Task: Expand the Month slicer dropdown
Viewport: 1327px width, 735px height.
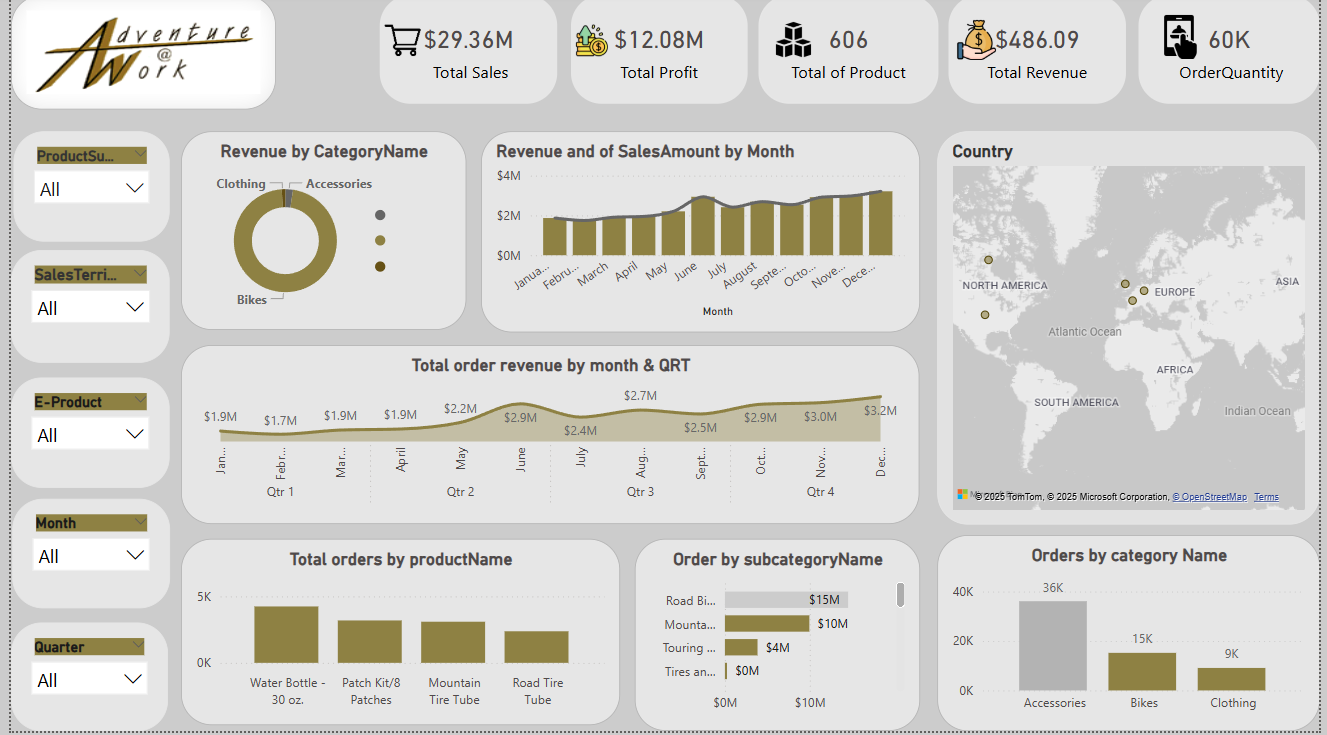Action: click(135, 556)
